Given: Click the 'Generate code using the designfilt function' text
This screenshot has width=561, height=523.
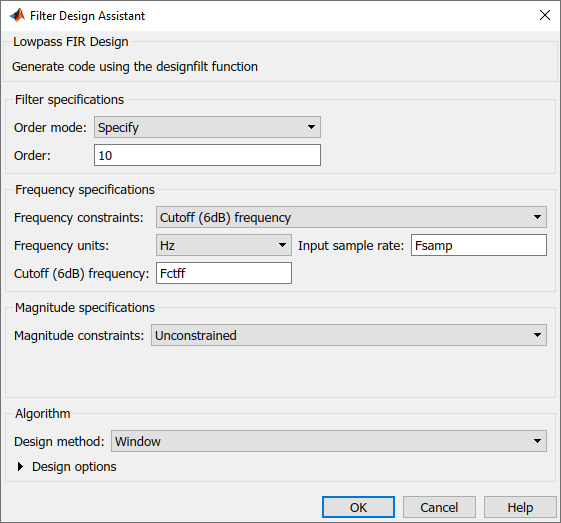Looking at the screenshot, I should click(135, 67).
